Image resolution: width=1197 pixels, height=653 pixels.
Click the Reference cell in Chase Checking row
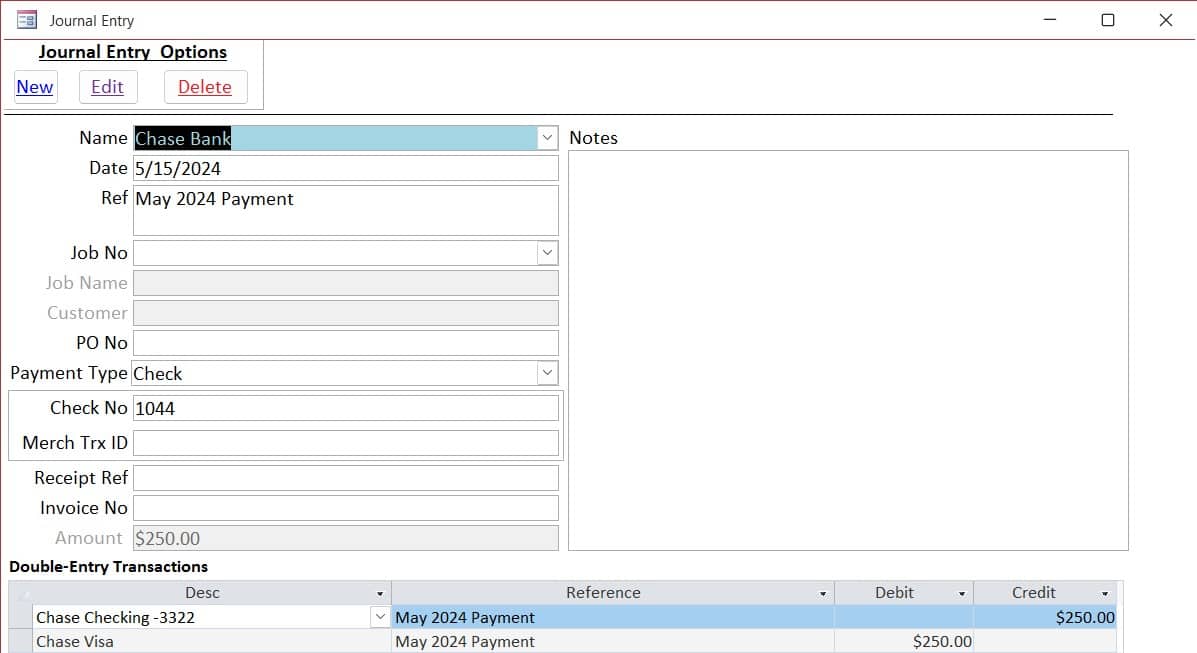click(613, 617)
